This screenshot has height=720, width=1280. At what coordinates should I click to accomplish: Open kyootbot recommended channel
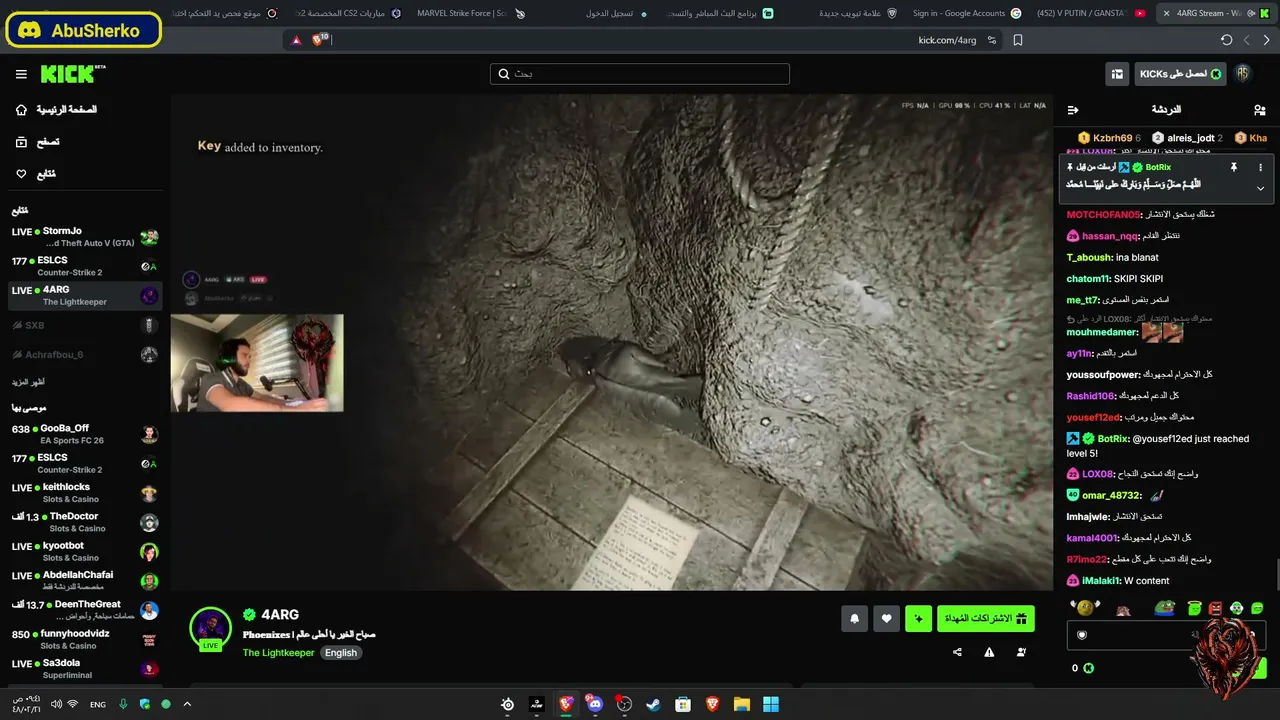(85, 552)
